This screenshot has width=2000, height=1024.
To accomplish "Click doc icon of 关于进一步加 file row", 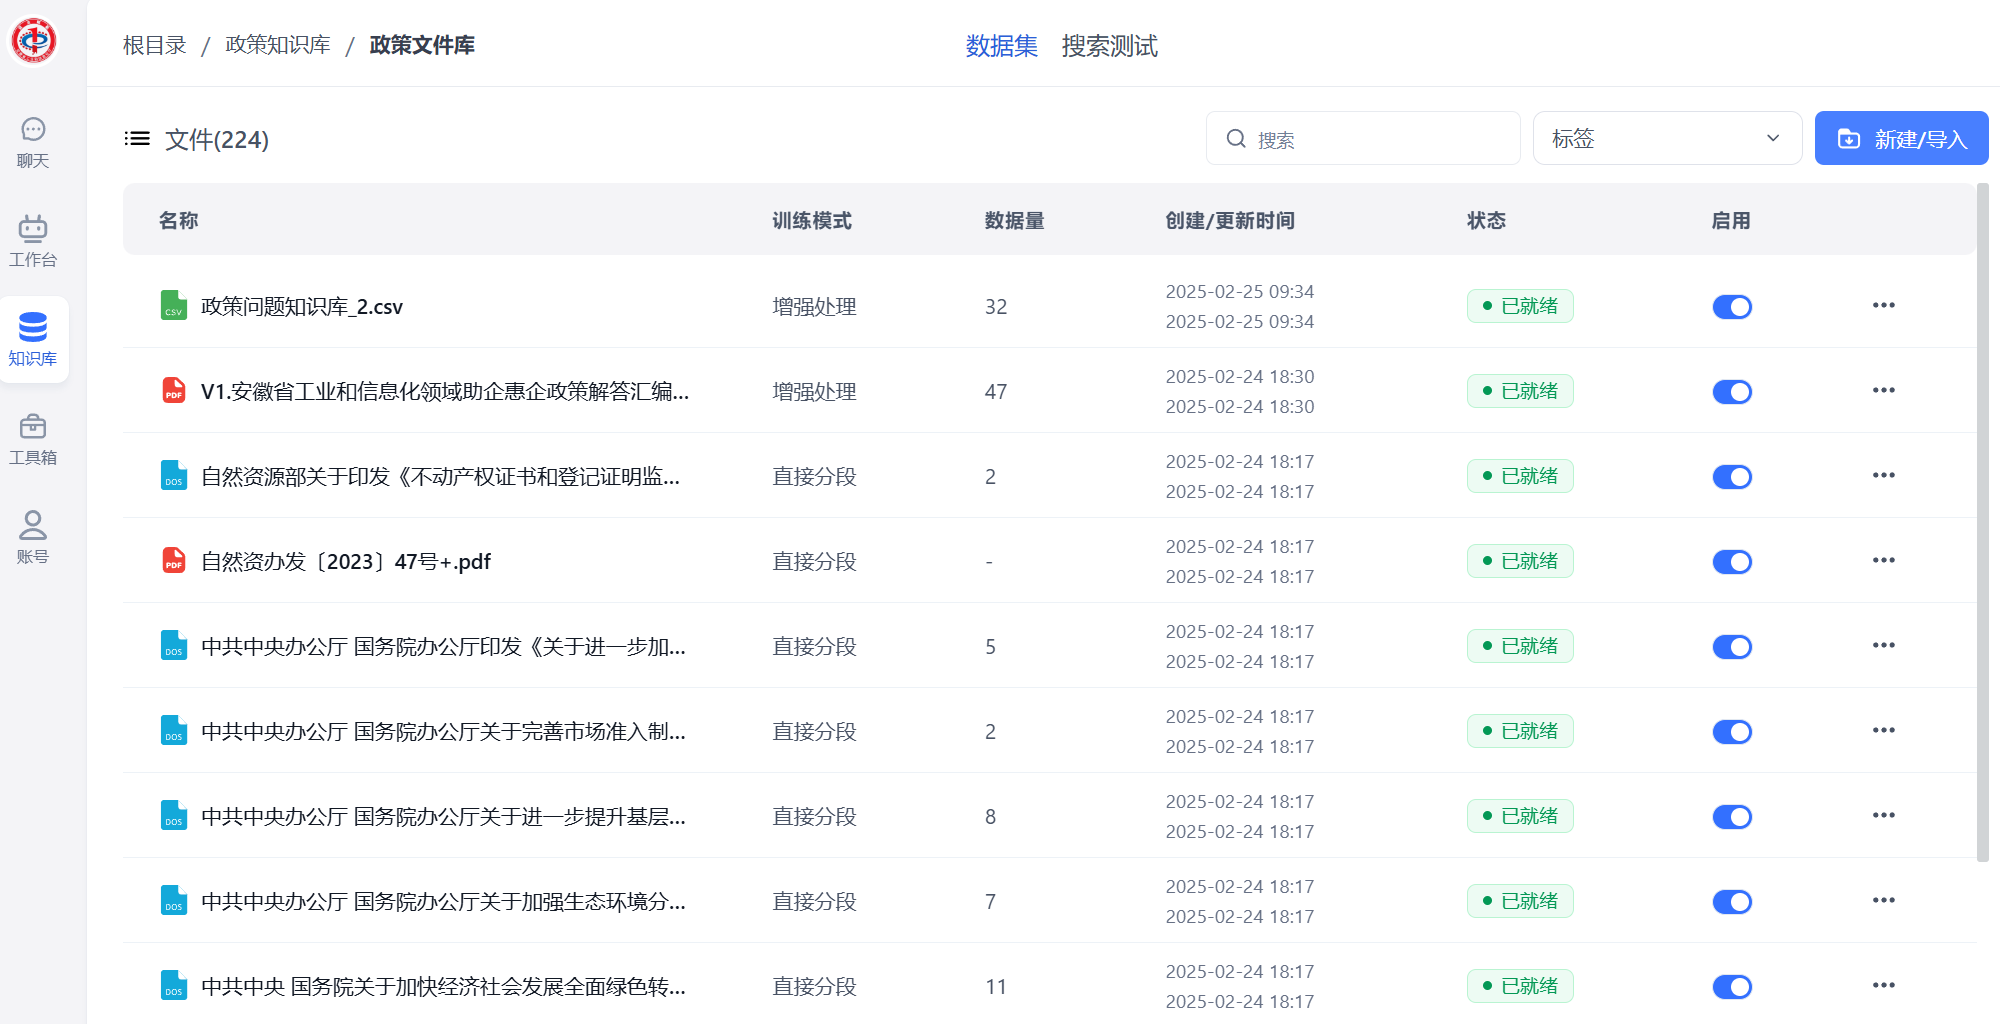I will tap(174, 646).
